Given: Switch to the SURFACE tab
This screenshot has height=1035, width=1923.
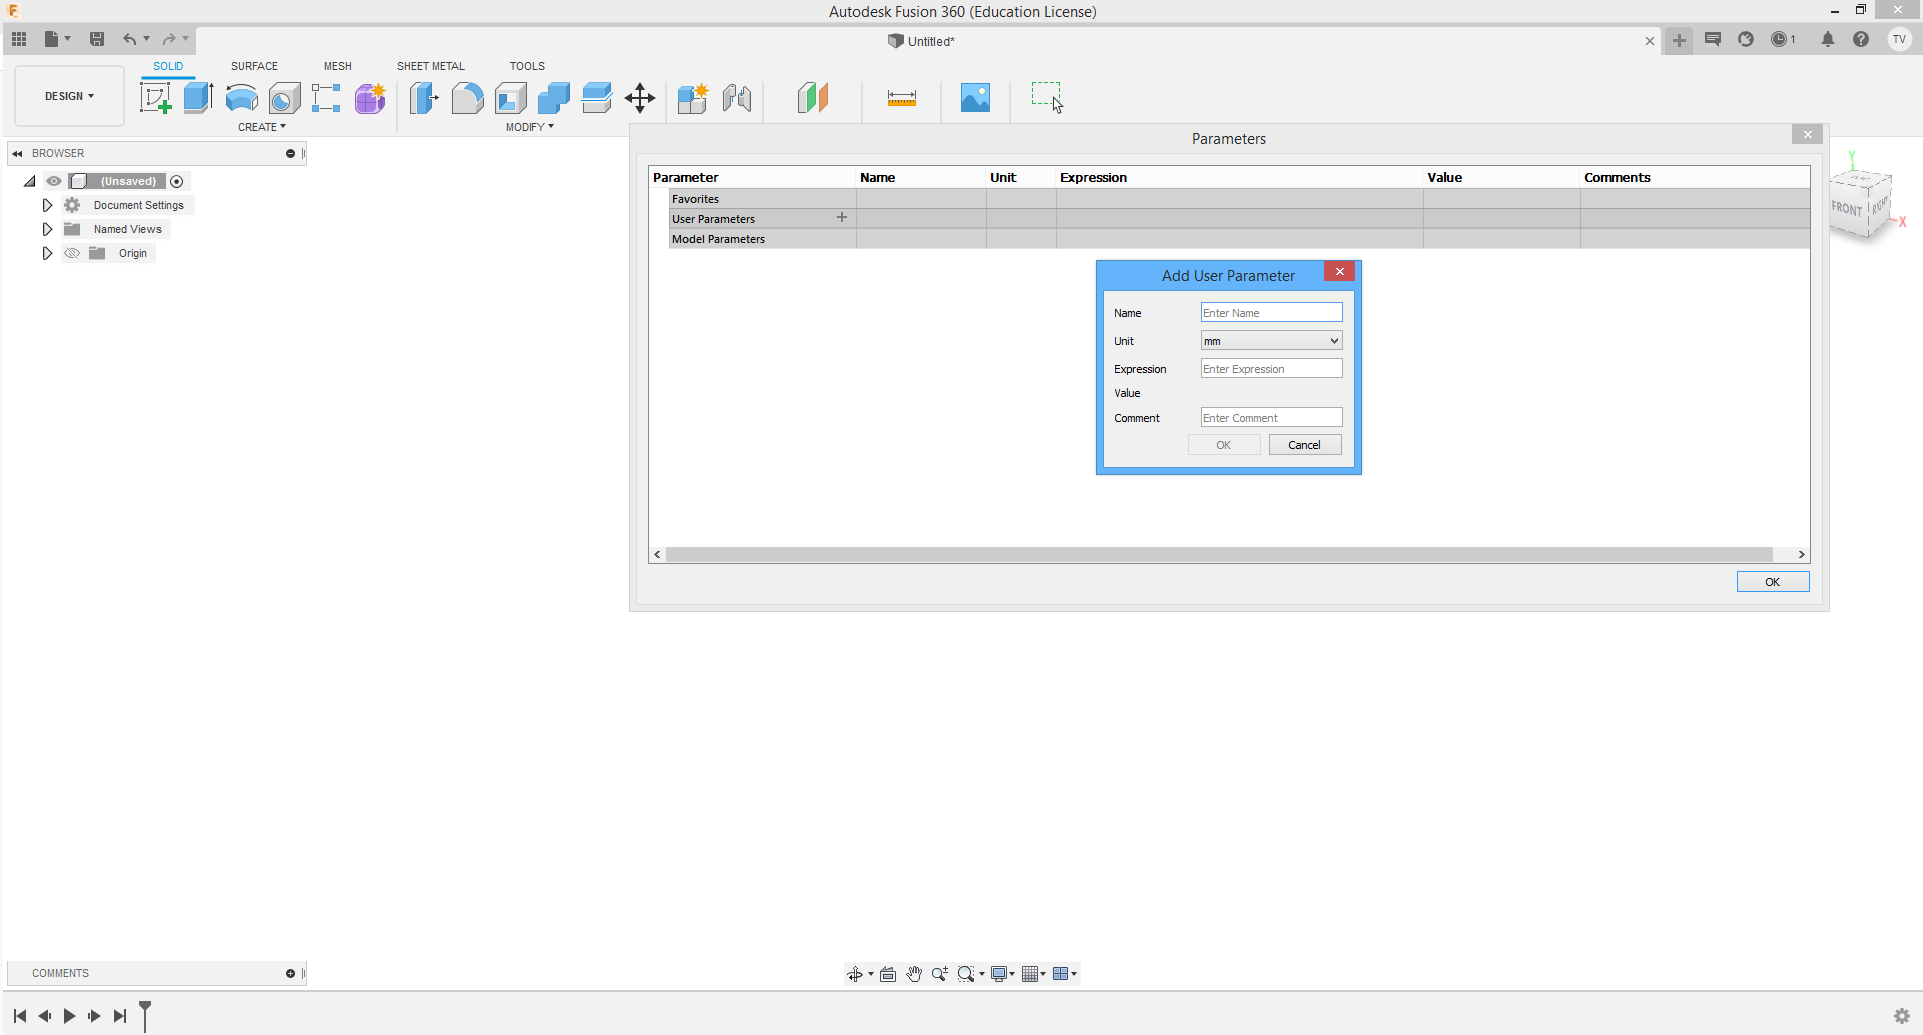Looking at the screenshot, I should [254, 66].
